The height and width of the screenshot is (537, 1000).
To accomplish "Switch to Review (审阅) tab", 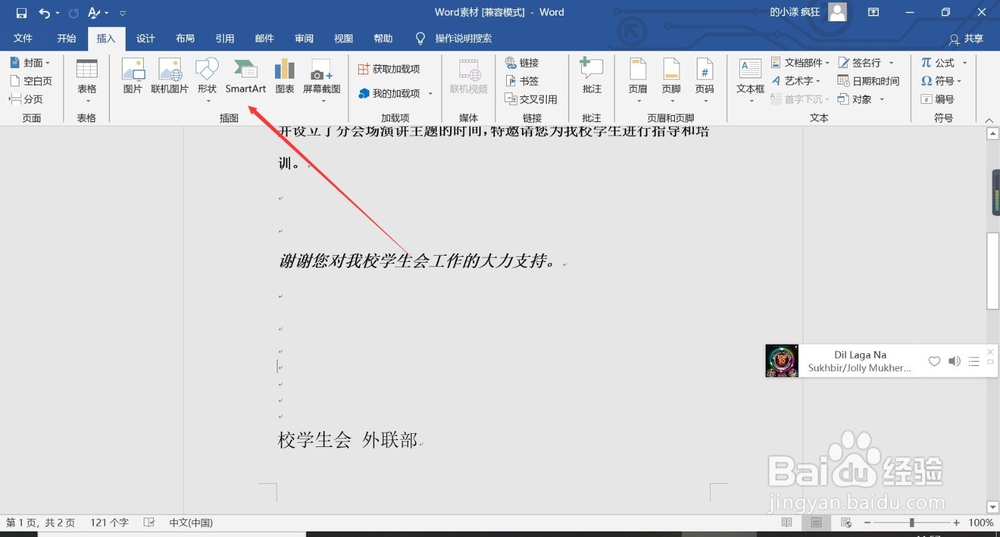I will pos(304,38).
